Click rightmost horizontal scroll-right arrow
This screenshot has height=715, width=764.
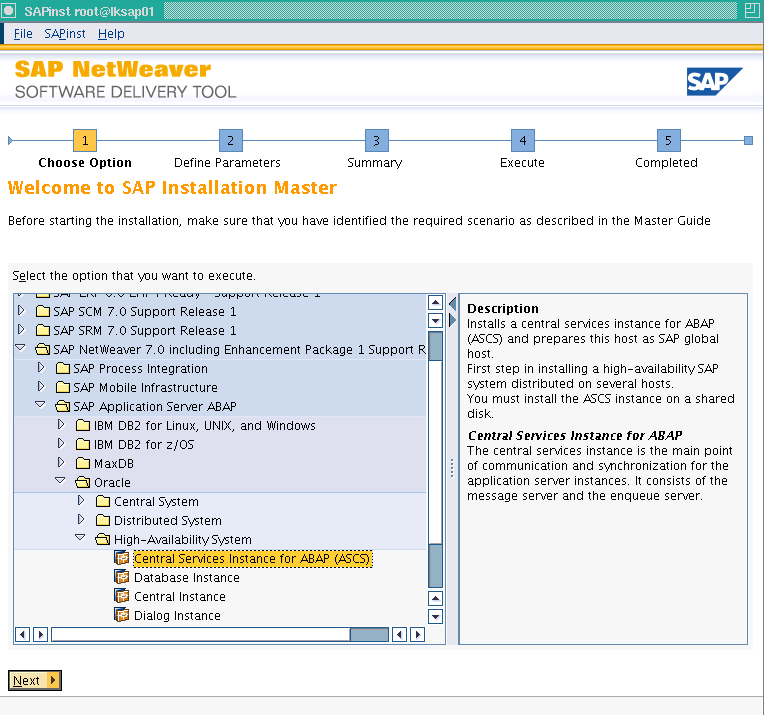coord(418,634)
